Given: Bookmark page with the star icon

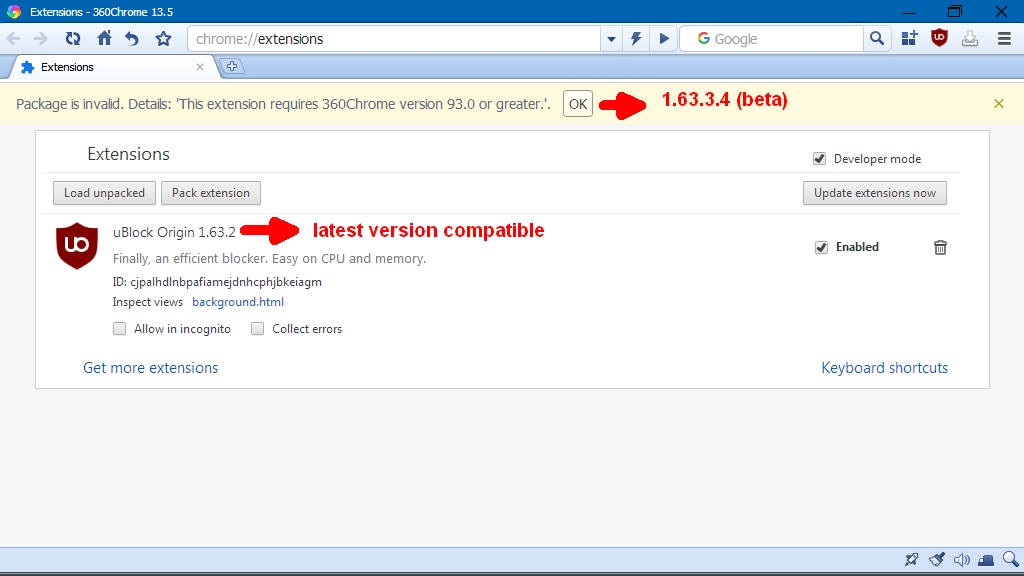Looking at the screenshot, I should [163, 39].
